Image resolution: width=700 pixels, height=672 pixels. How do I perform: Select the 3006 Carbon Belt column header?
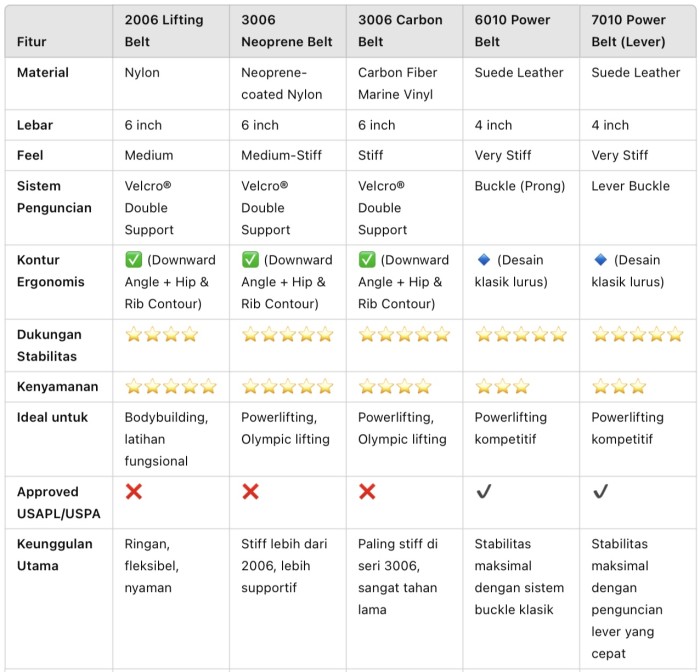tap(400, 31)
